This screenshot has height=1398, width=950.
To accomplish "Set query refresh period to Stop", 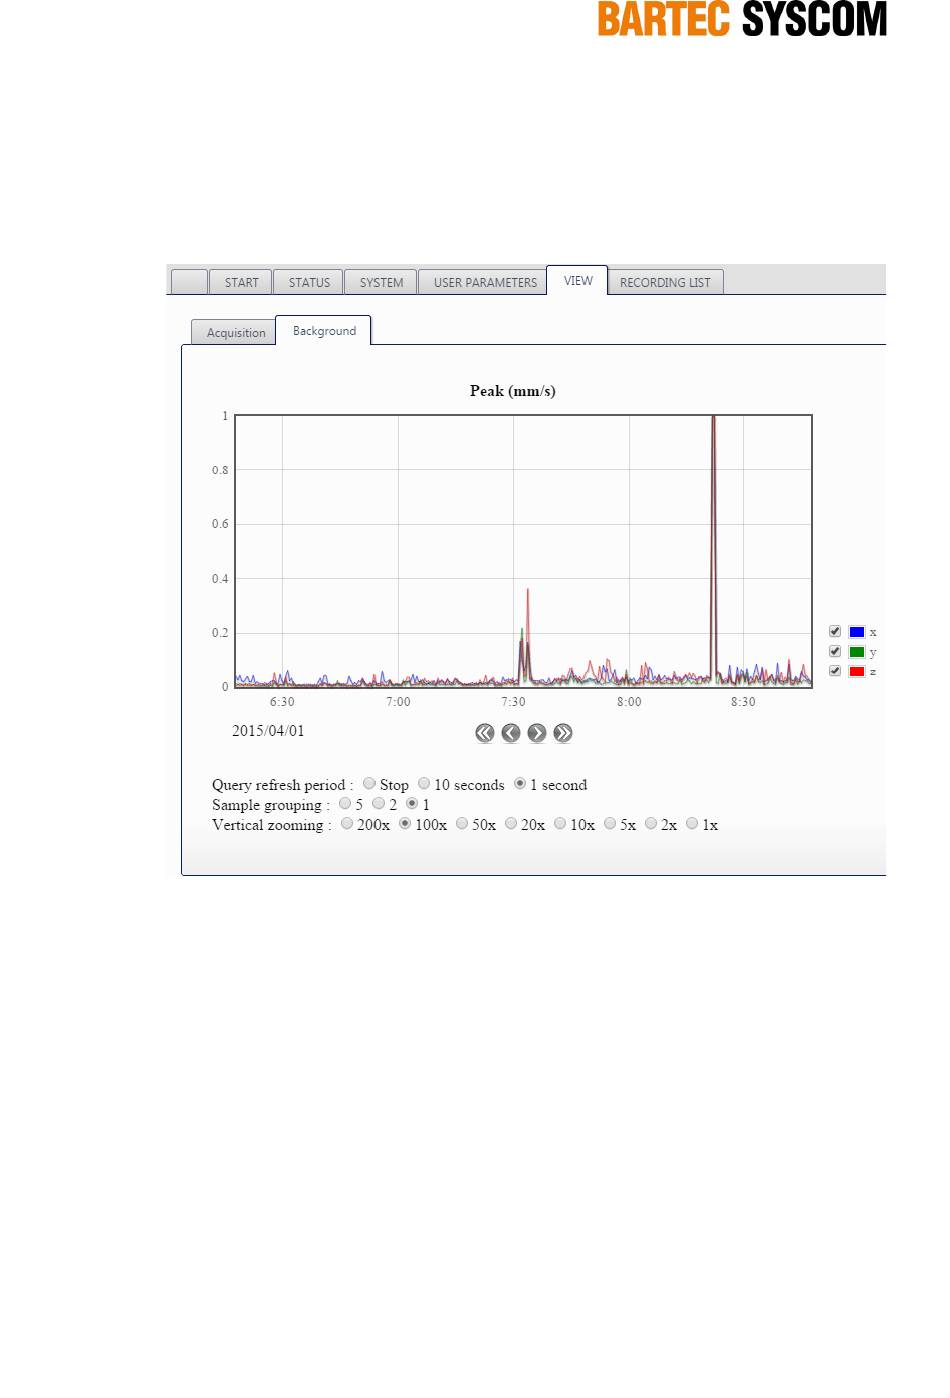I will point(369,783).
